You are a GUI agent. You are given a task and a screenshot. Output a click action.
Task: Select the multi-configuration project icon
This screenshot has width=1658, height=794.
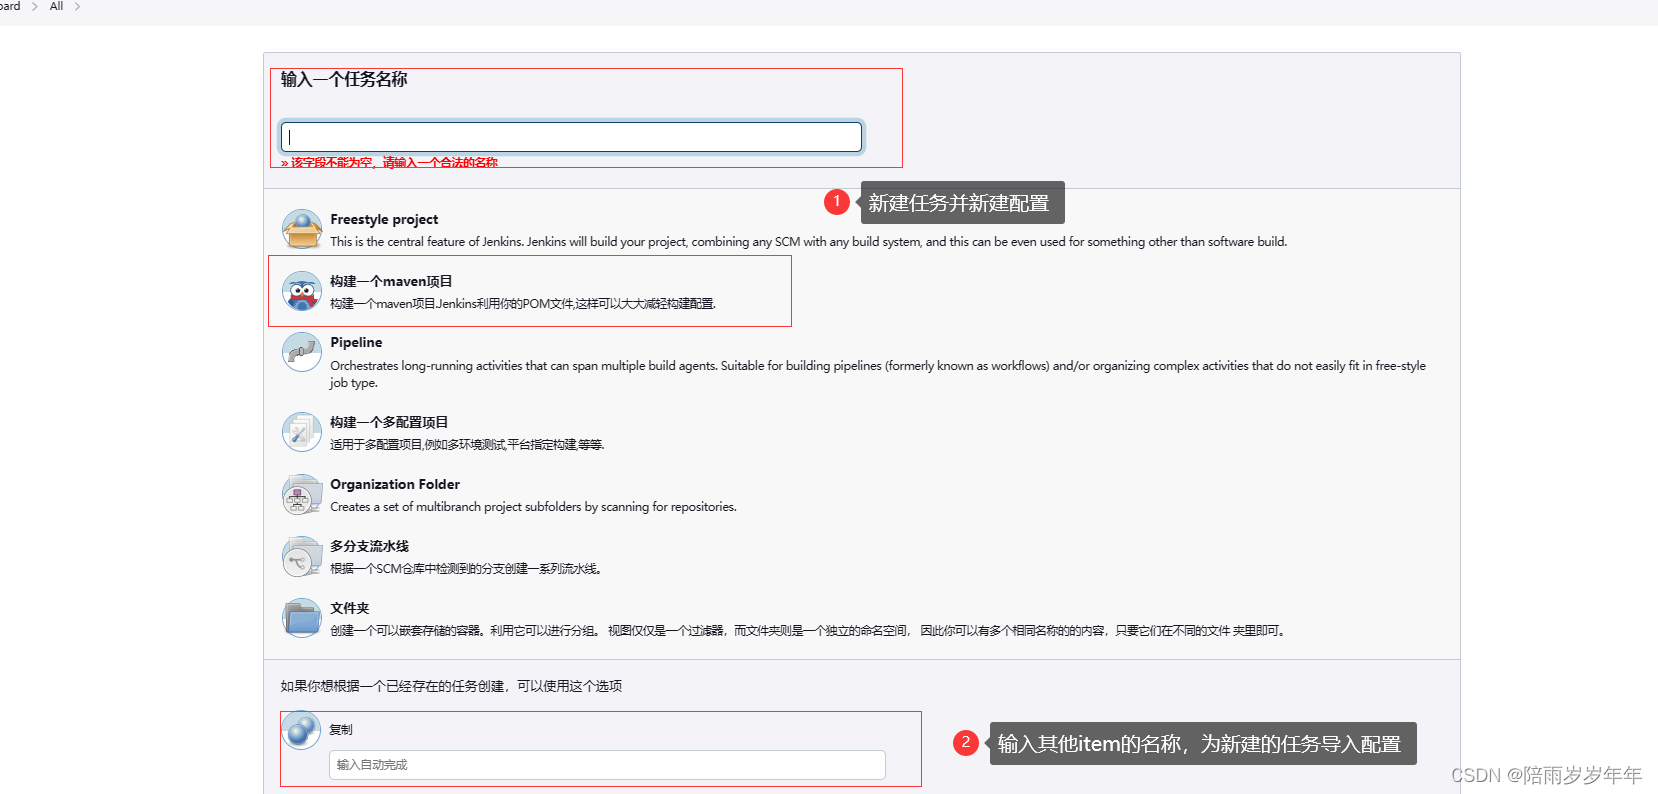coord(302,432)
